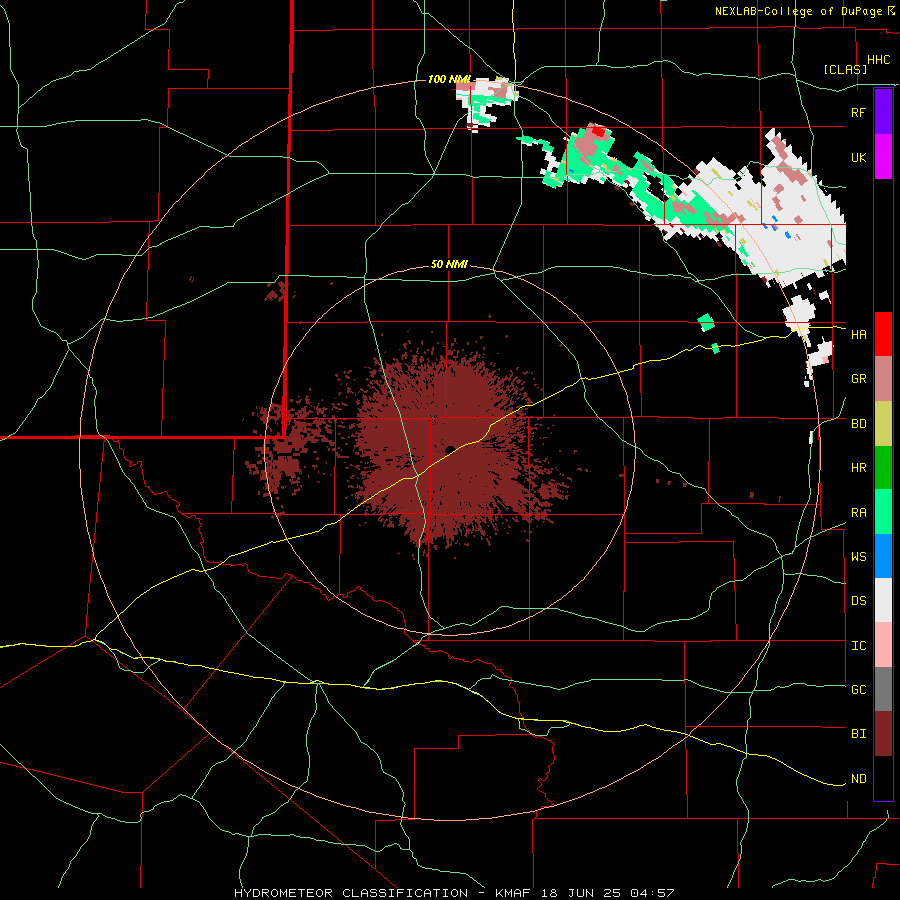Click the ND black legend swatch
The image size is (900, 900).
[x=883, y=778]
